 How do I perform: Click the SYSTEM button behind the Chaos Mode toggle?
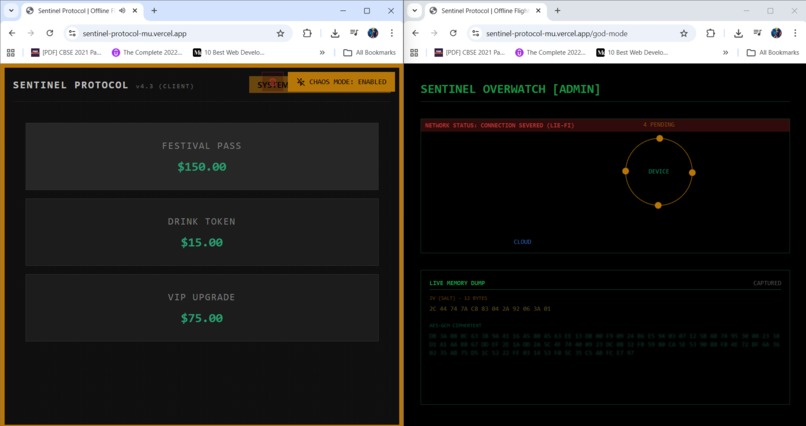click(269, 85)
